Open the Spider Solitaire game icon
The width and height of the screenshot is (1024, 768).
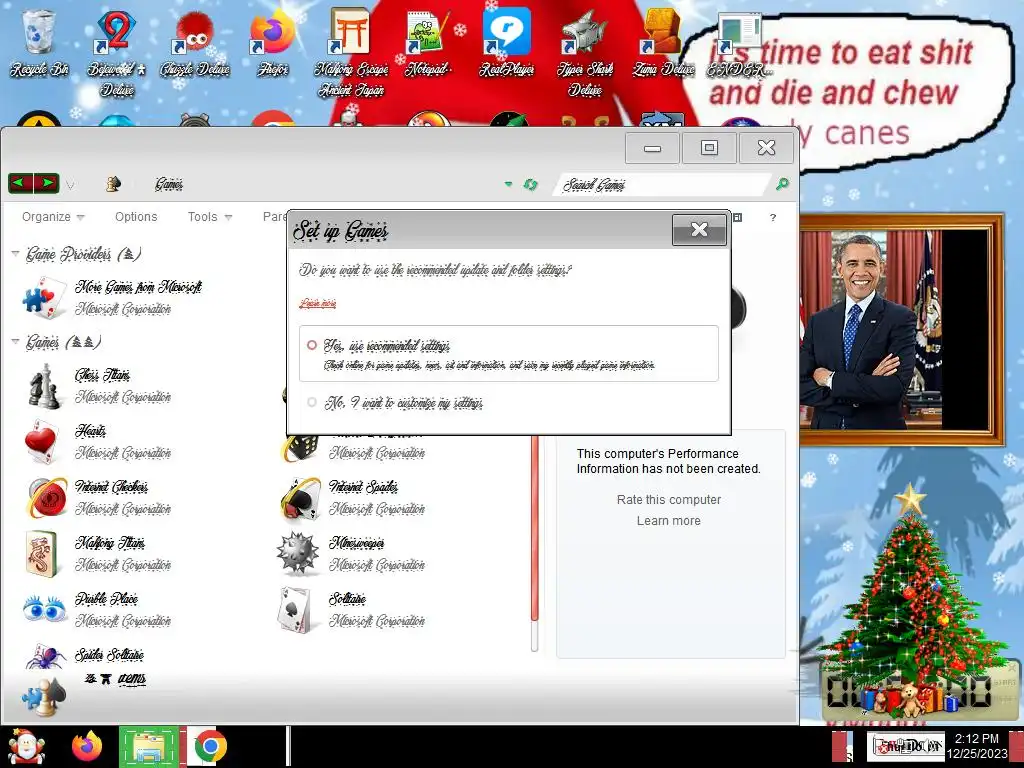tap(44, 656)
